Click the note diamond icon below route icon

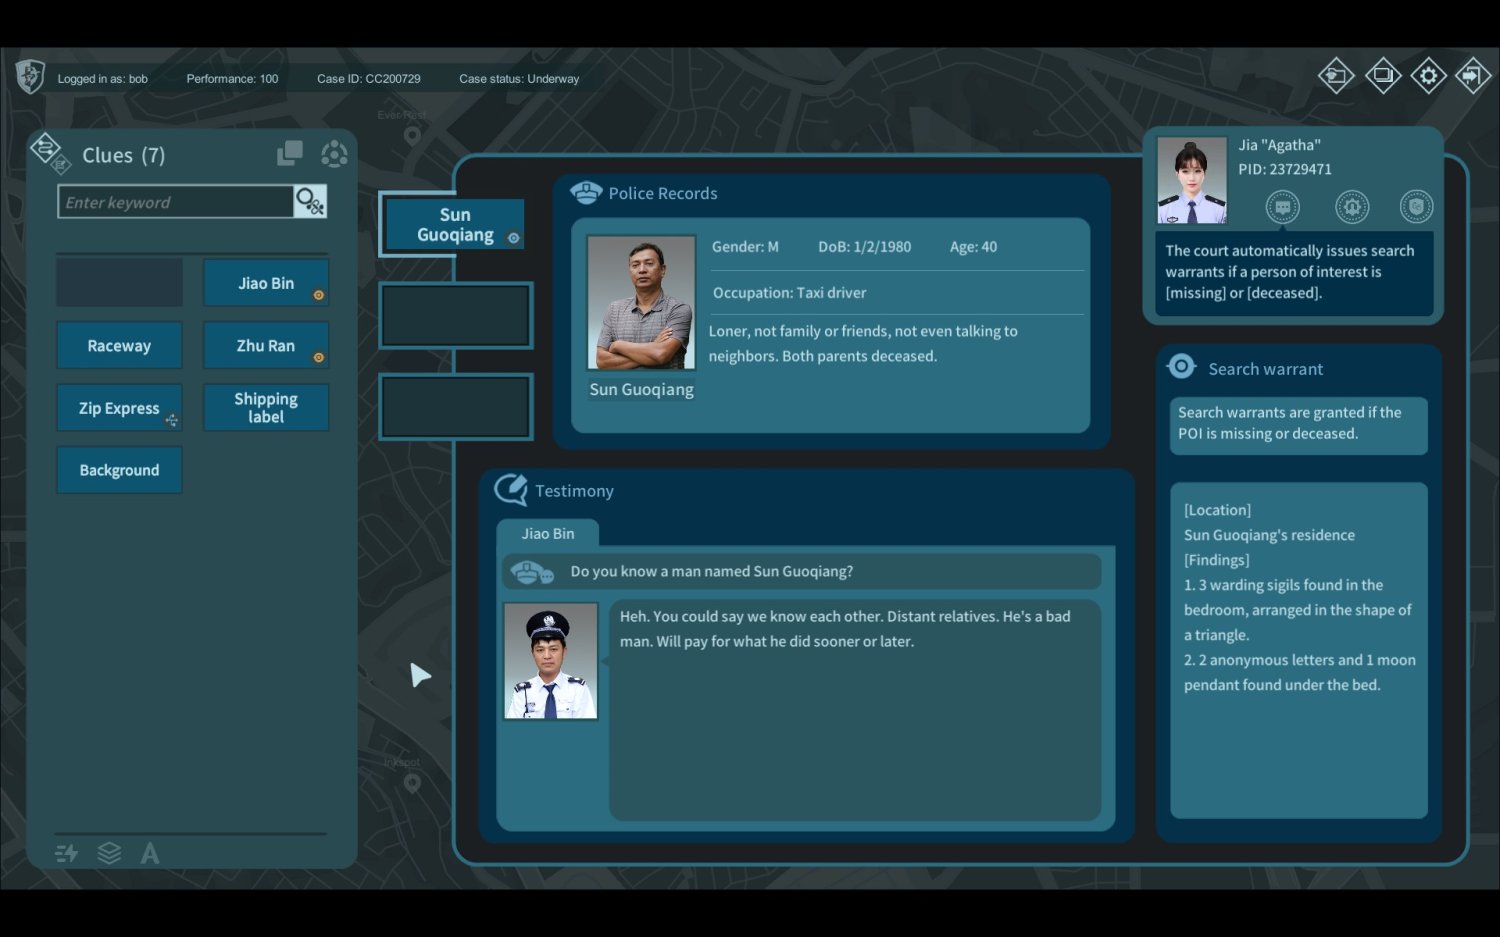coord(61,165)
